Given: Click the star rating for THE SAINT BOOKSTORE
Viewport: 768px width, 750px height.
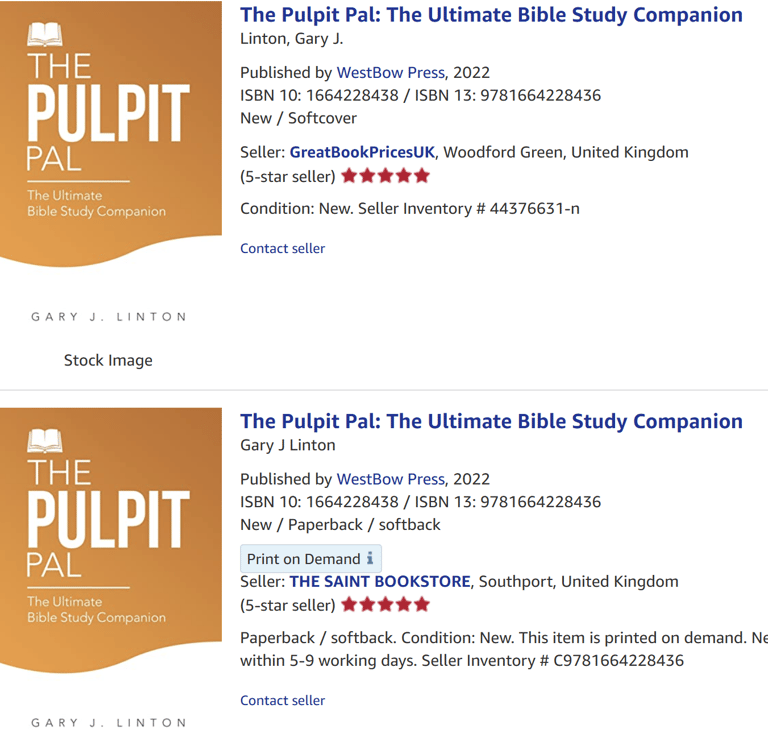Looking at the screenshot, I should (x=385, y=604).
